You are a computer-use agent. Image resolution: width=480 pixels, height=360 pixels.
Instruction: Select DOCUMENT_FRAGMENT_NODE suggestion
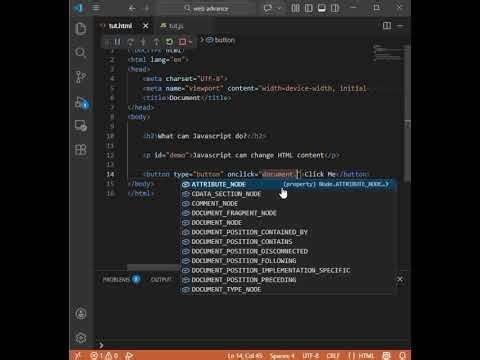pyautogui.click(x=289, y=213)
